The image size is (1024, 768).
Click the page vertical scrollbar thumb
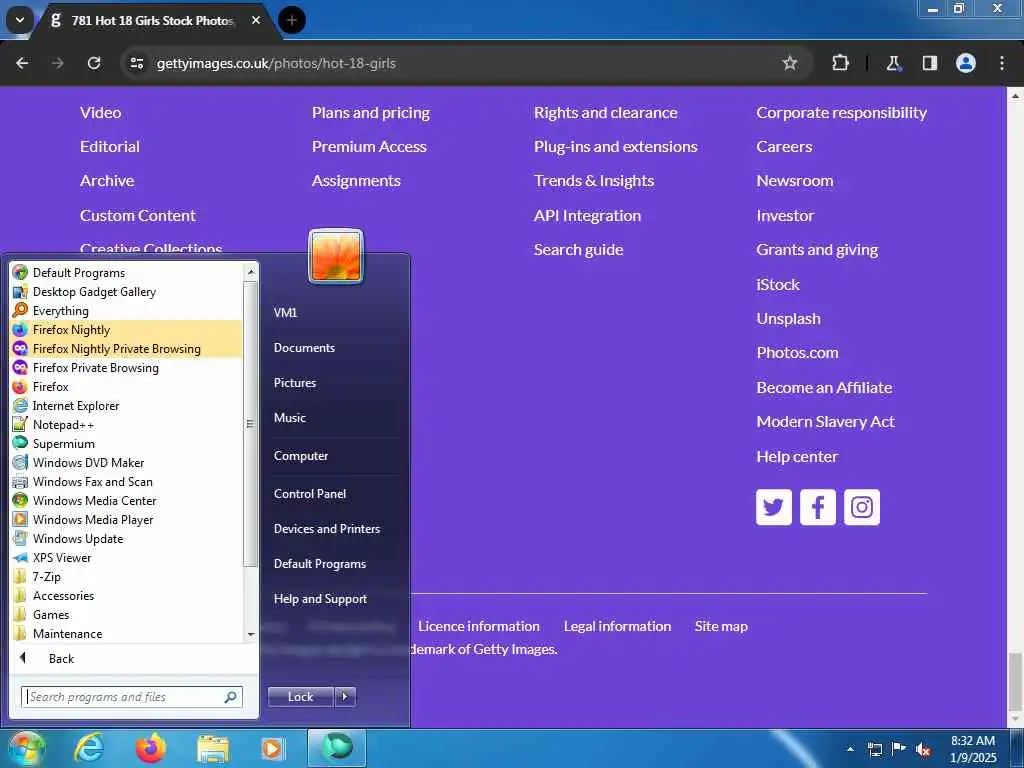pyautogui.click(x=1016, y=680)
